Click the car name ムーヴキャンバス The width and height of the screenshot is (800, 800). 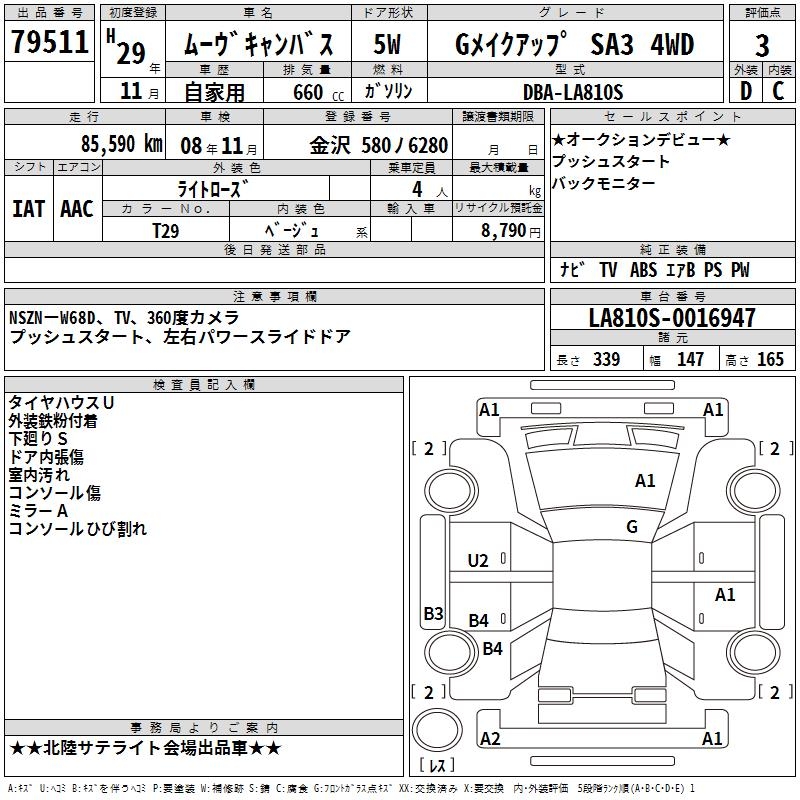(258, 44)
